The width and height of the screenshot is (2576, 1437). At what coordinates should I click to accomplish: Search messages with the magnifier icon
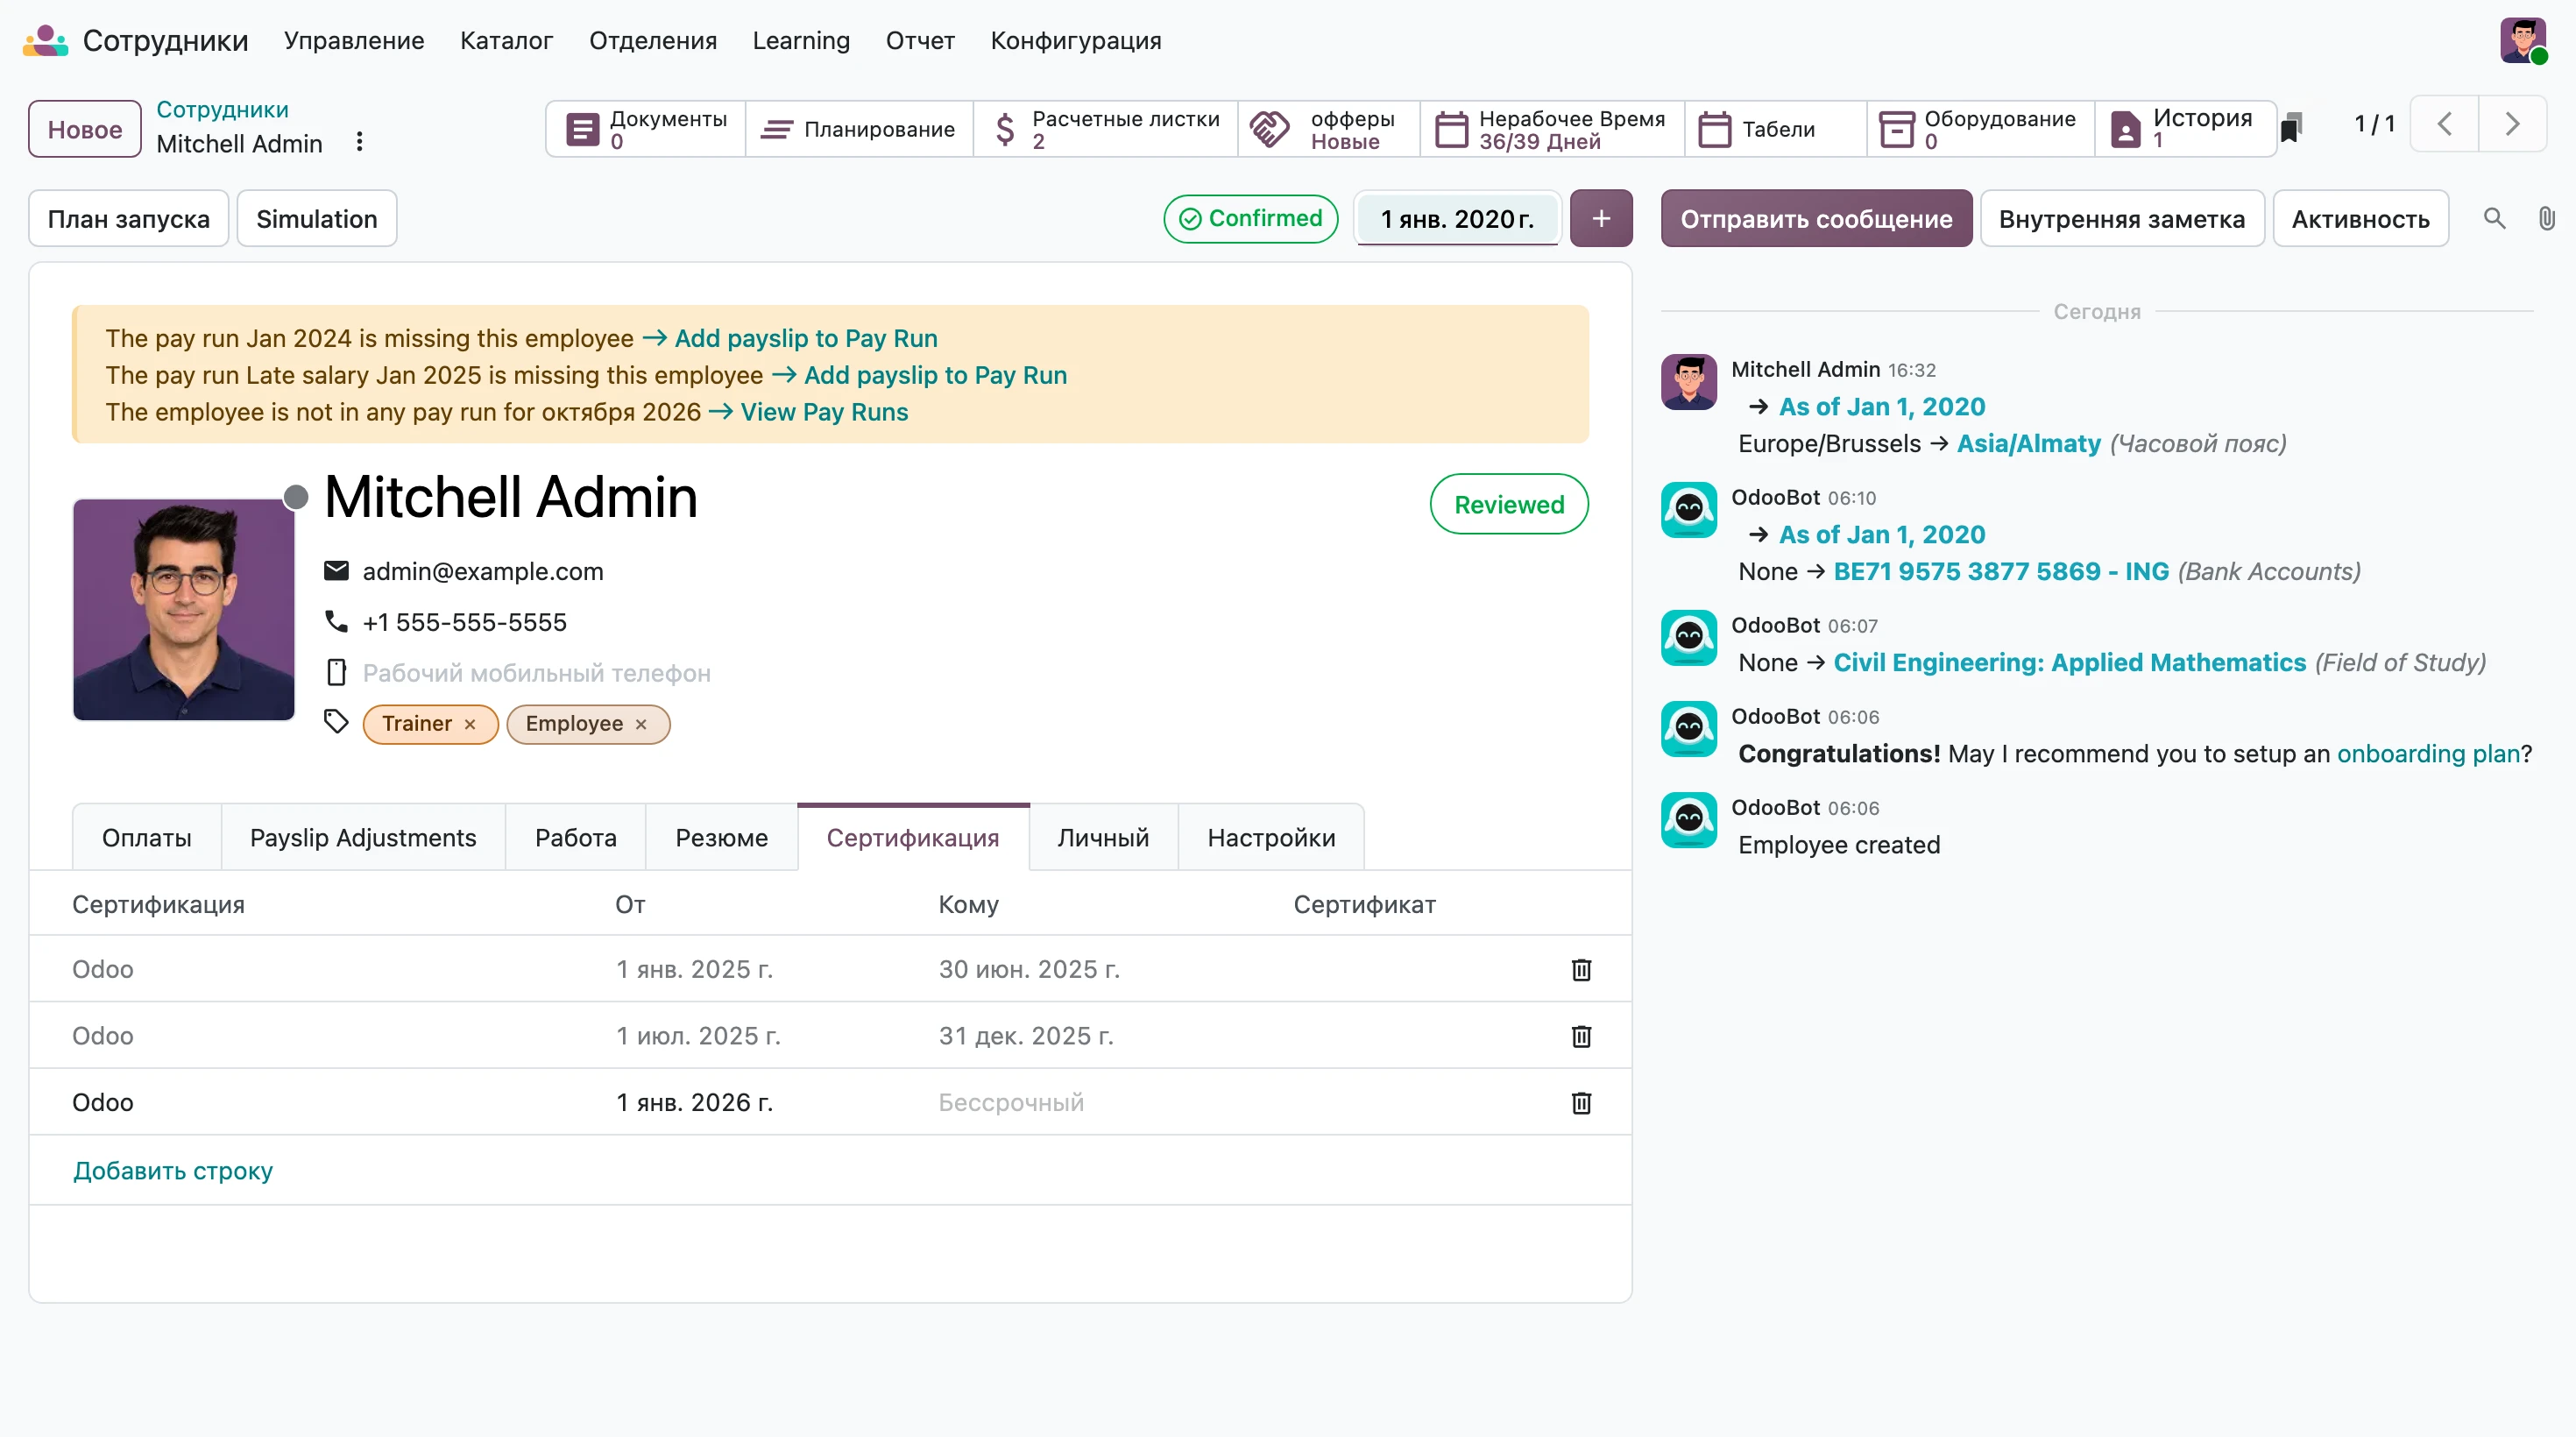pos(2494,218)
